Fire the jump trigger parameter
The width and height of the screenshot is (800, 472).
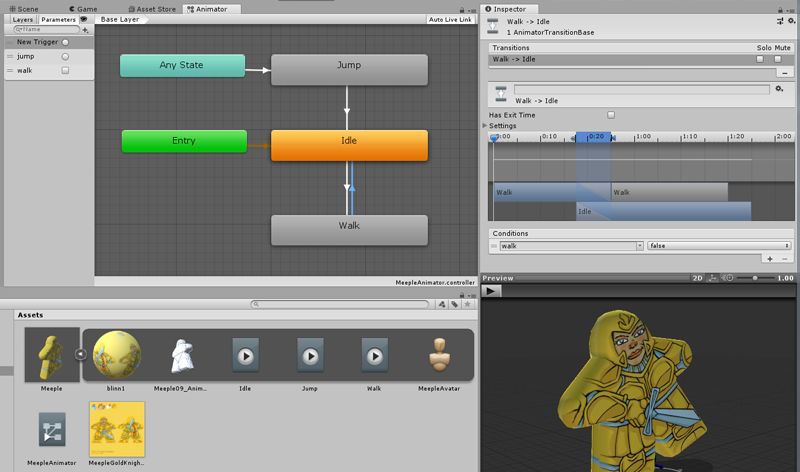(x=65, y=57)
